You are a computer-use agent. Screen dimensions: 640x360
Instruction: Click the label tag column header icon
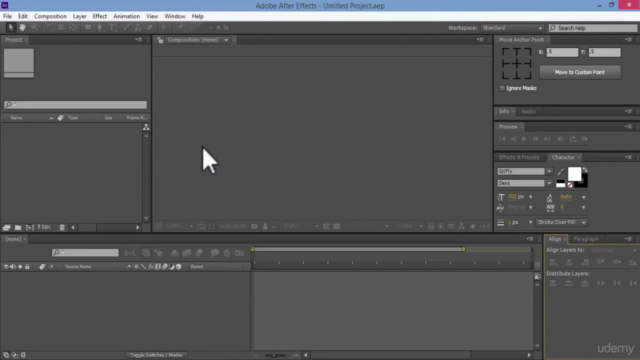click(42, 267)
